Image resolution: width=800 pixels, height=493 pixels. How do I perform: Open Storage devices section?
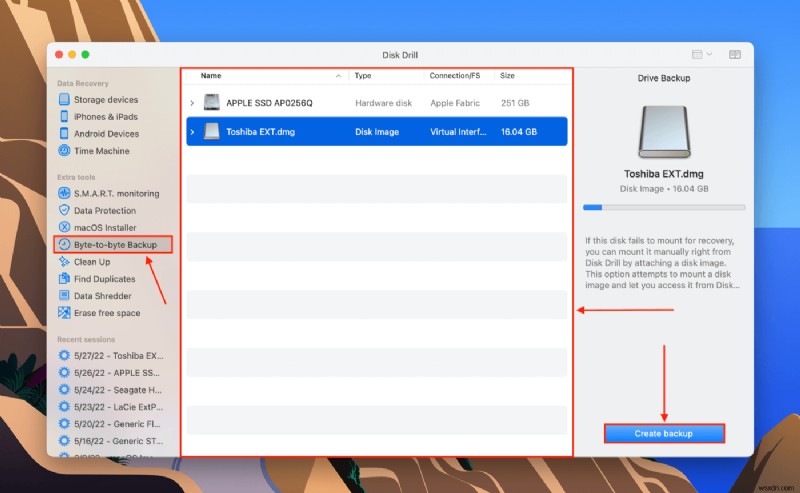[x=106, y=100]
